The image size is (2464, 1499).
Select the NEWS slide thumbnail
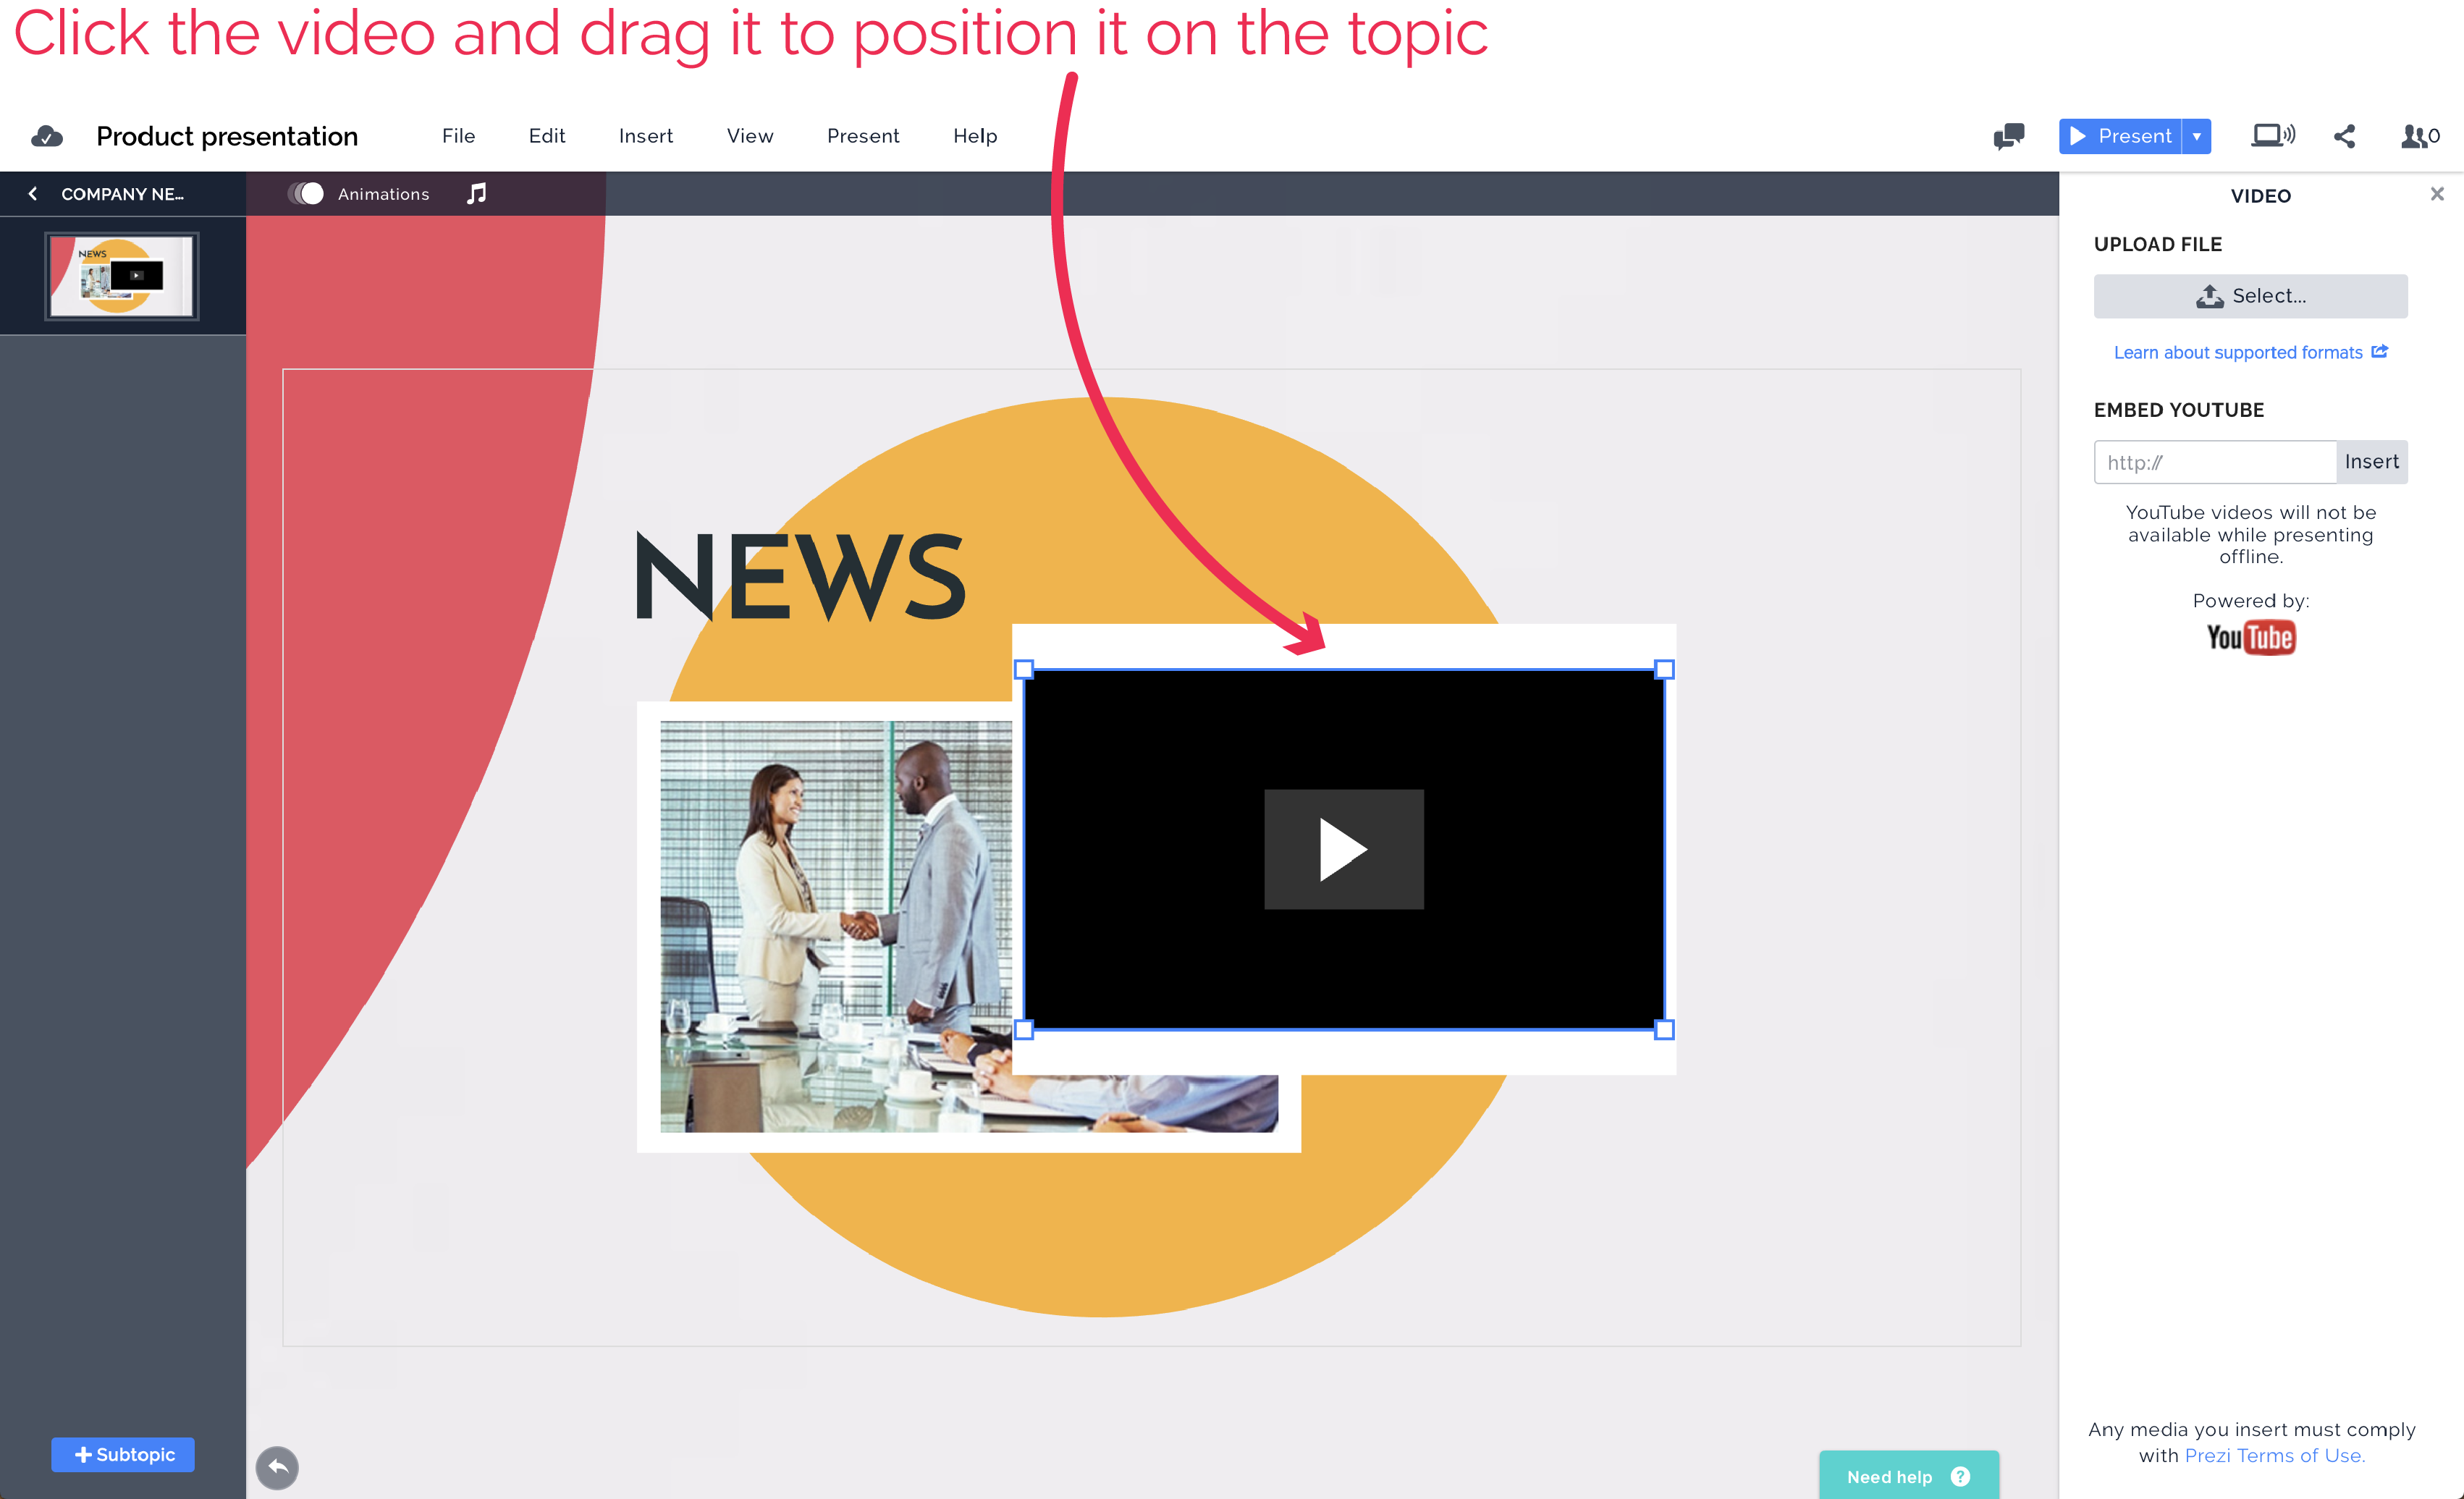122,276
